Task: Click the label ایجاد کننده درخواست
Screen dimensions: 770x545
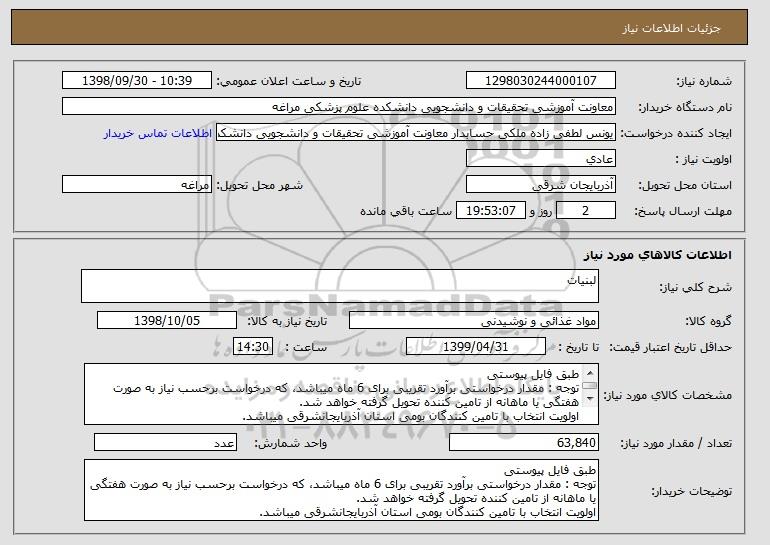Action: tap(676, 133)
